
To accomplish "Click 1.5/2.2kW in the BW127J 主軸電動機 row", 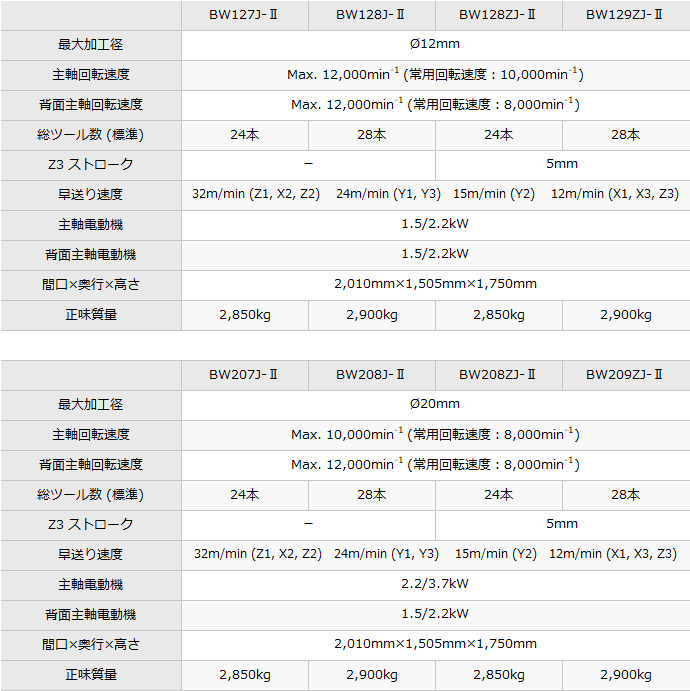I will [435, 224].
